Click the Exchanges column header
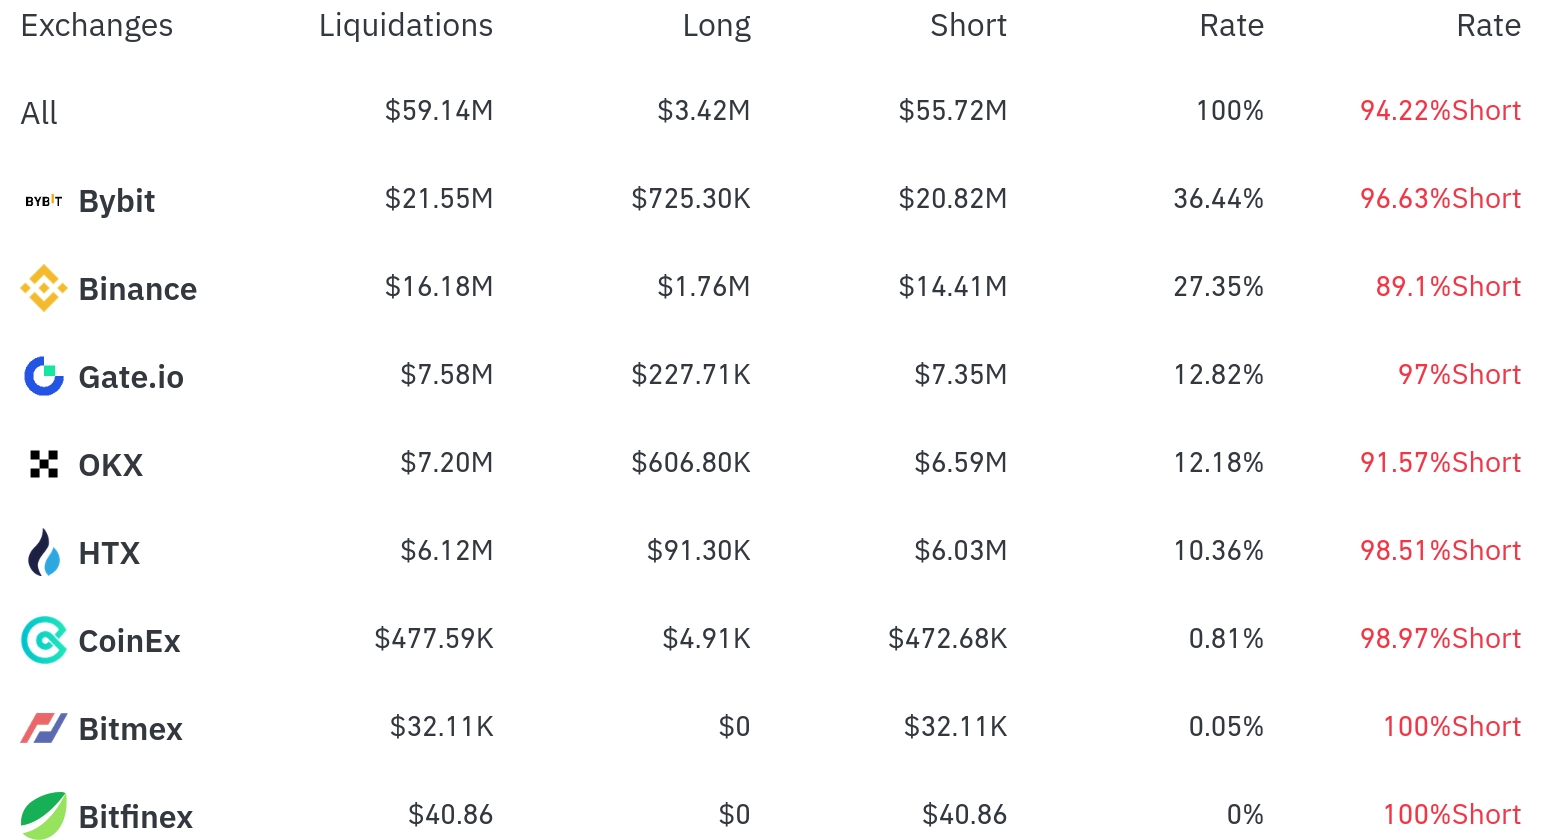Screen dimensions: 1542x840 (x=97, y=26)
